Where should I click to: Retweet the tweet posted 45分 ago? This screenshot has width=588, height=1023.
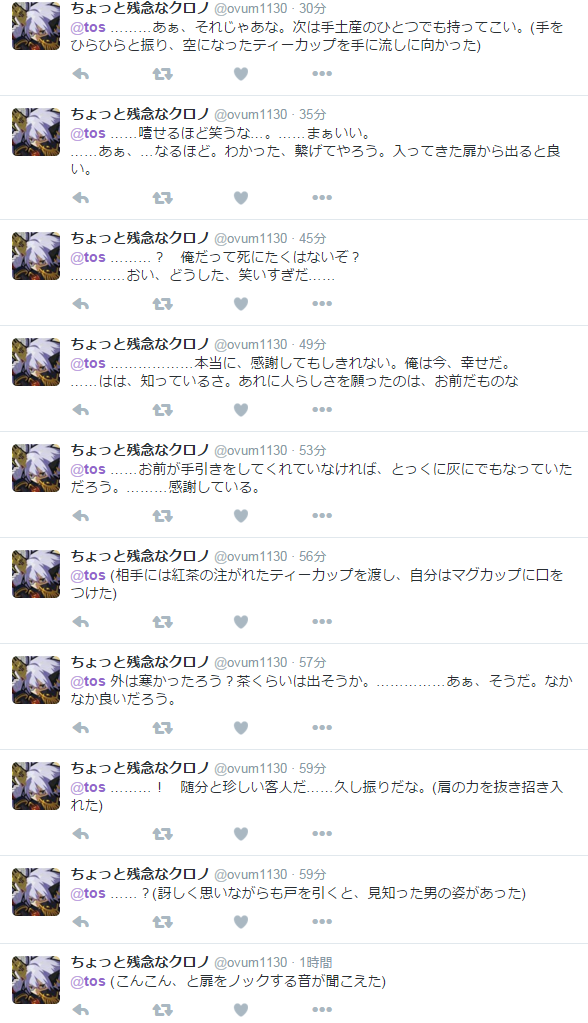(x=162, y=304)
